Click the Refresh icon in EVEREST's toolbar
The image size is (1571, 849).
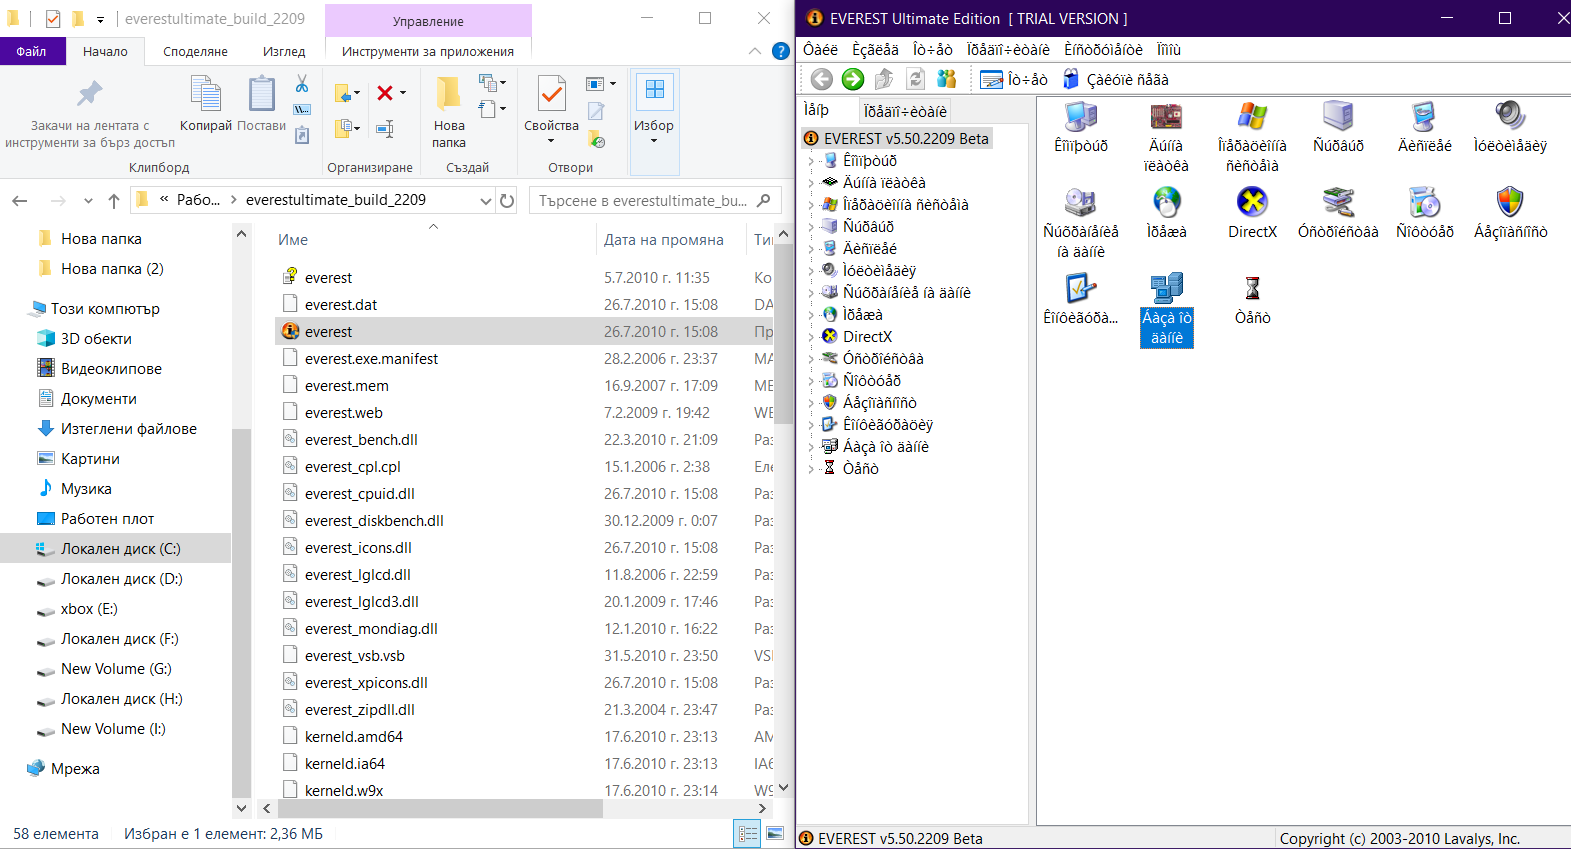(915, 79)
